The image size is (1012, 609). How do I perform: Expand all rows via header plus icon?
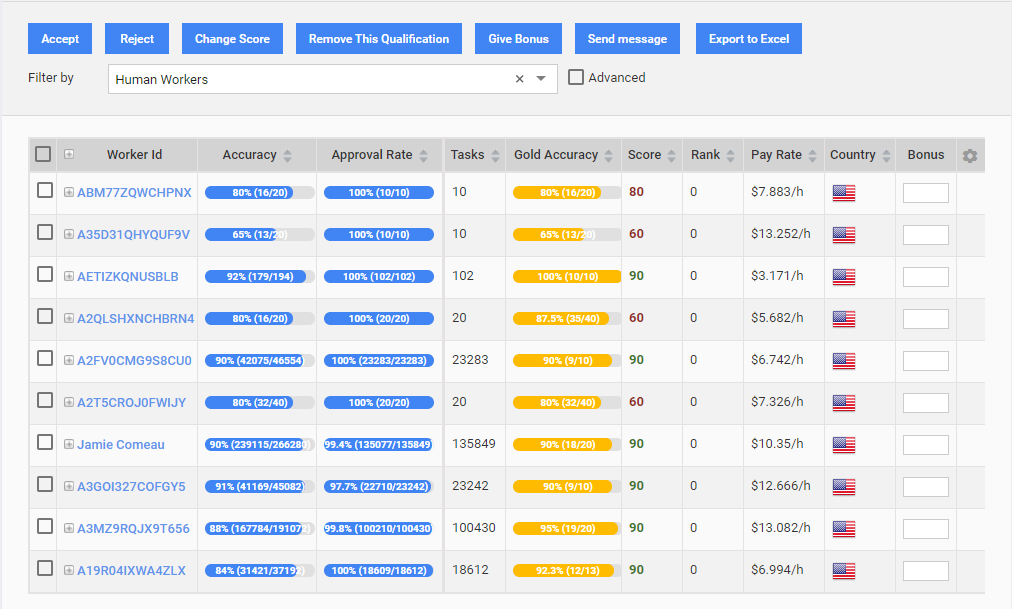click(x=68, y=154)
